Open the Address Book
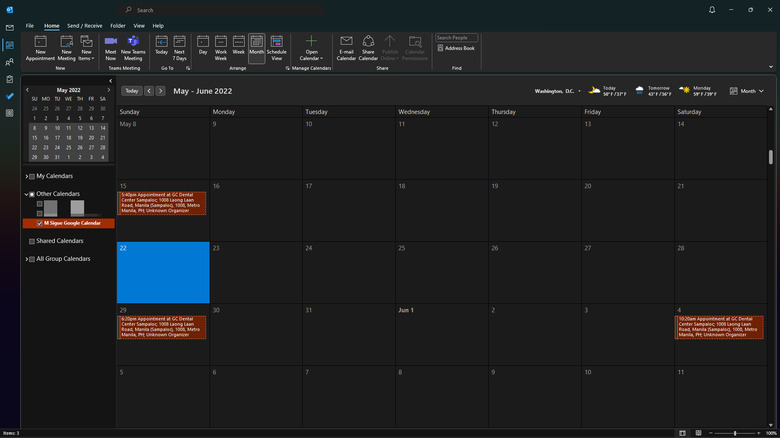Image resolution: width=780 pixels, height=438 pixels. [456, 48]
